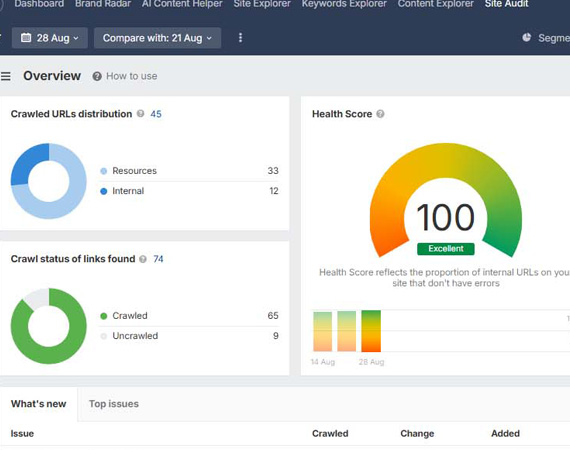
Task: Click the Crawled legend row
Action: (x=189, y=316)
